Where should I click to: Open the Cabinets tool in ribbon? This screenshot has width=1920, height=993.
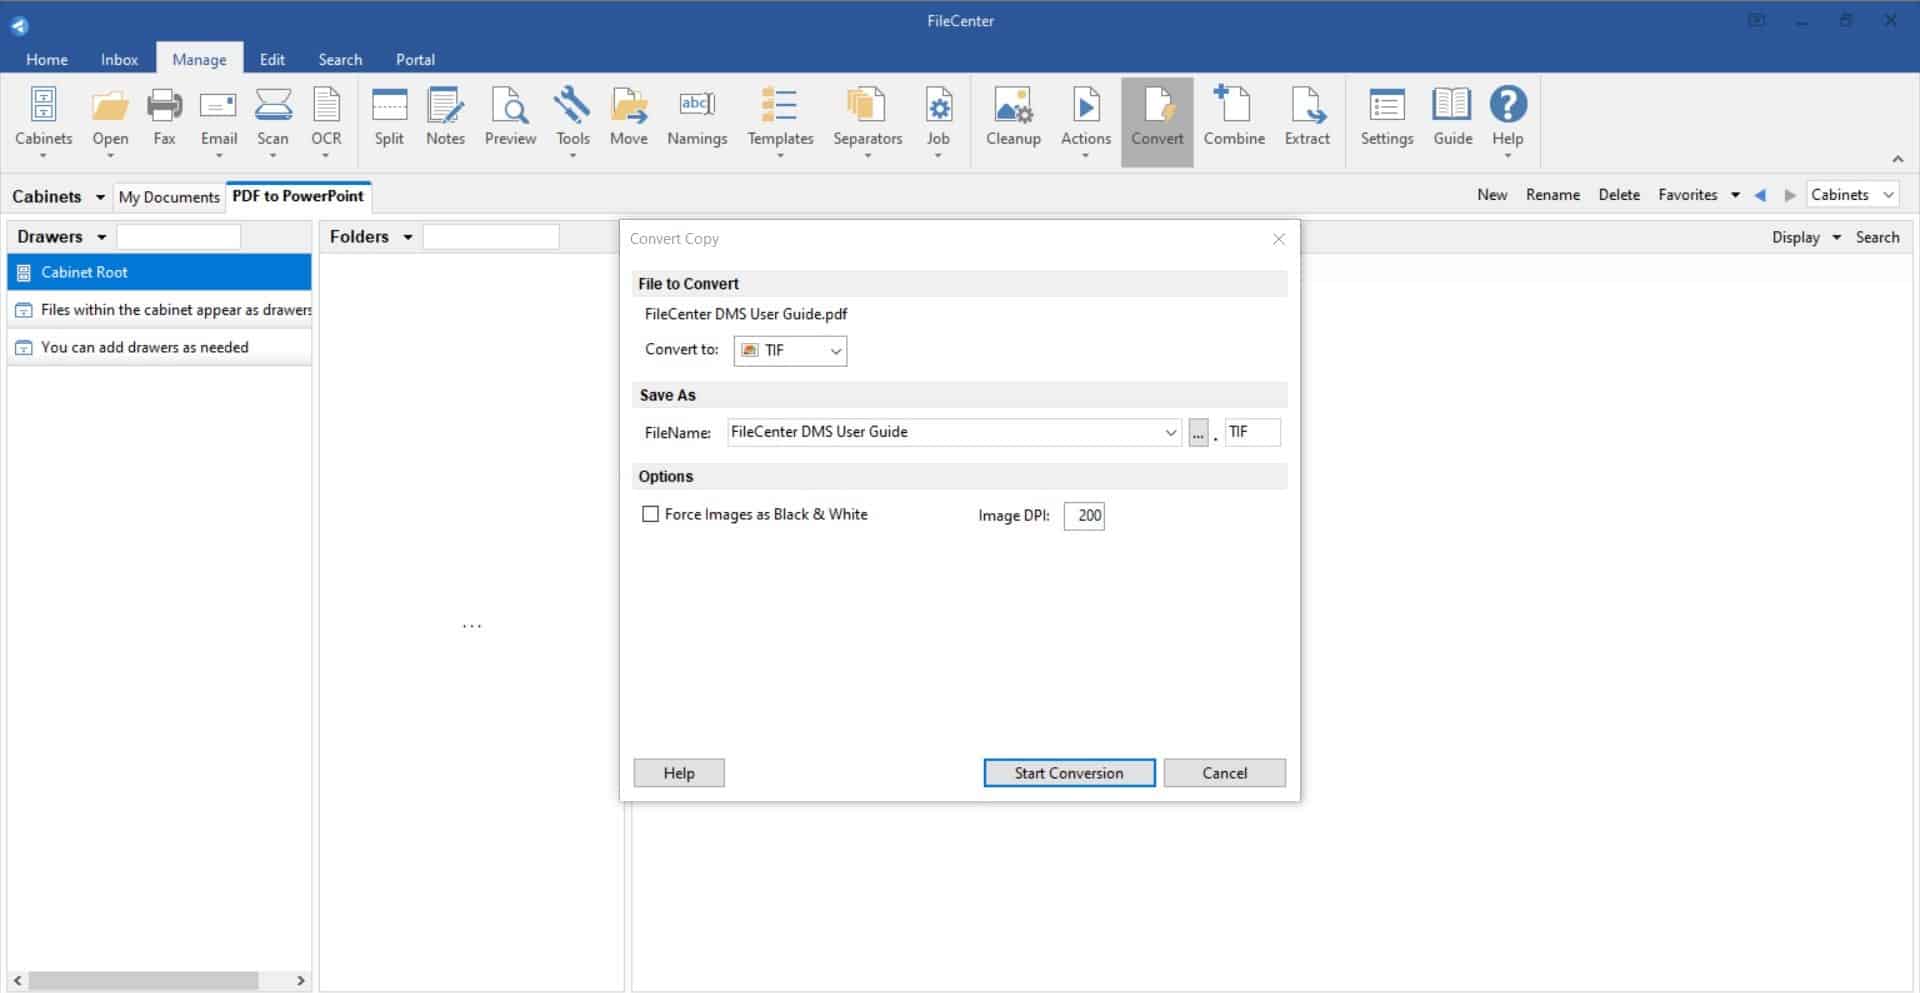[43, 119]
